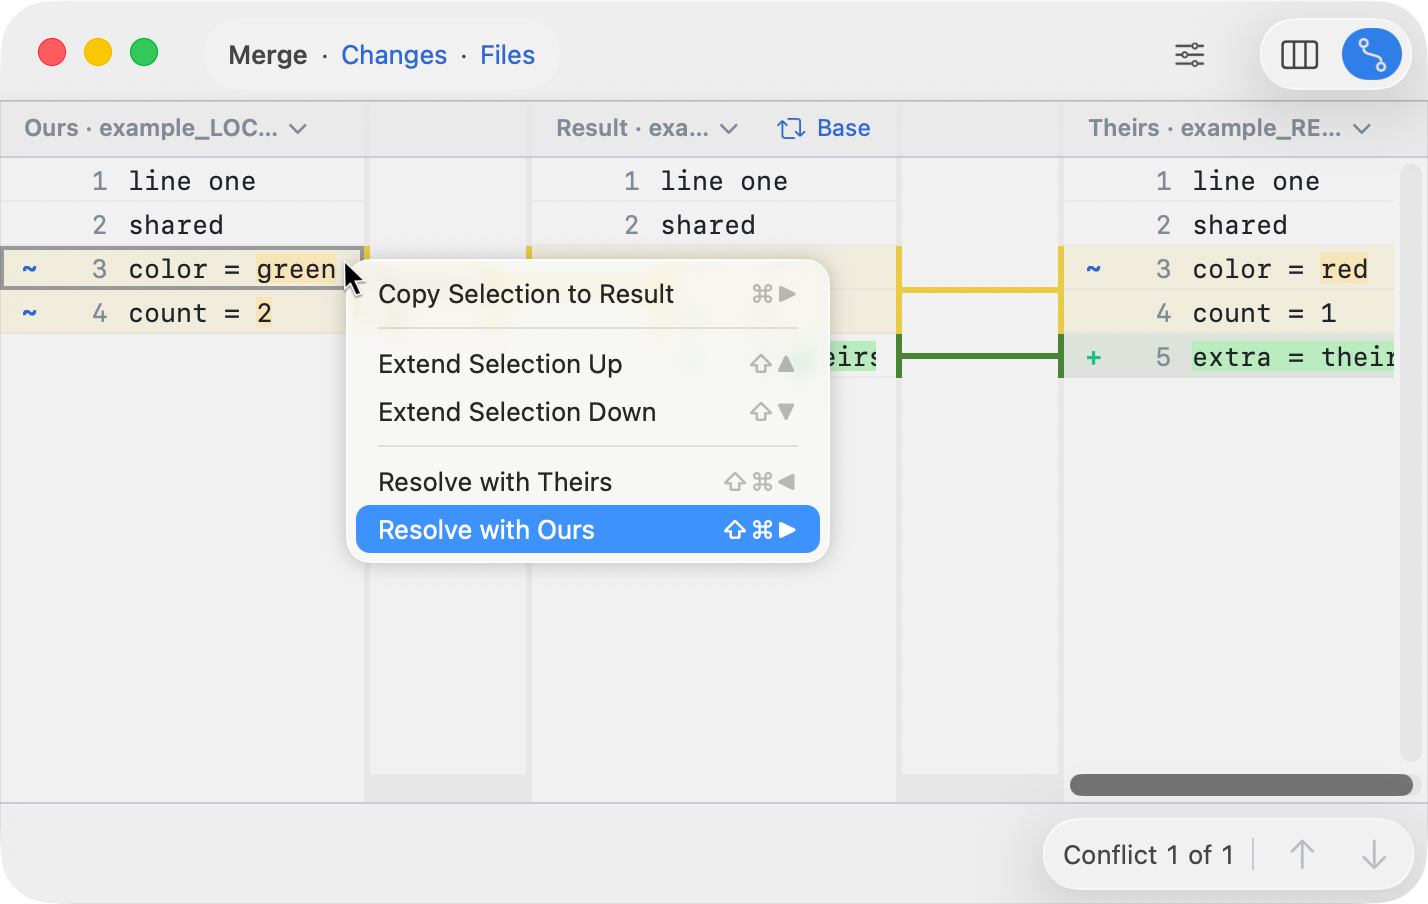The width and height of the screenshot is (1428, 904).
Task: Open the Result file chevron dropdown
Action: pyautogui.click(x=729, y=129)
